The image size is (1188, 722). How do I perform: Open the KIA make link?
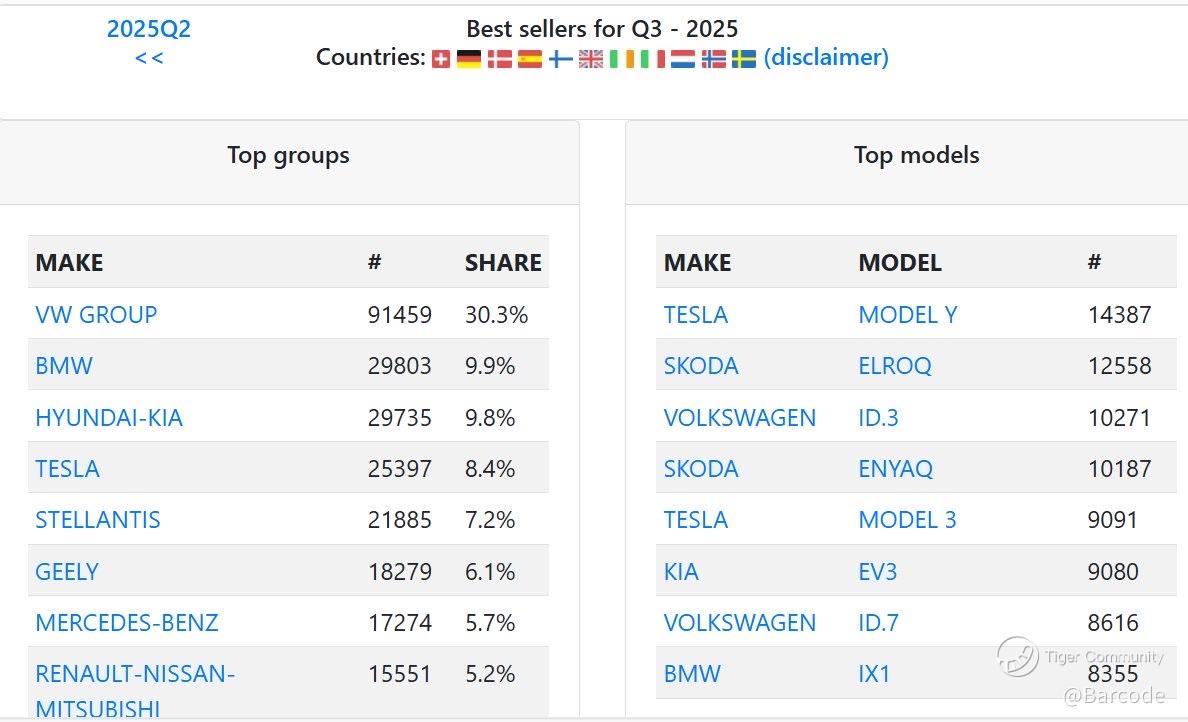681,572
